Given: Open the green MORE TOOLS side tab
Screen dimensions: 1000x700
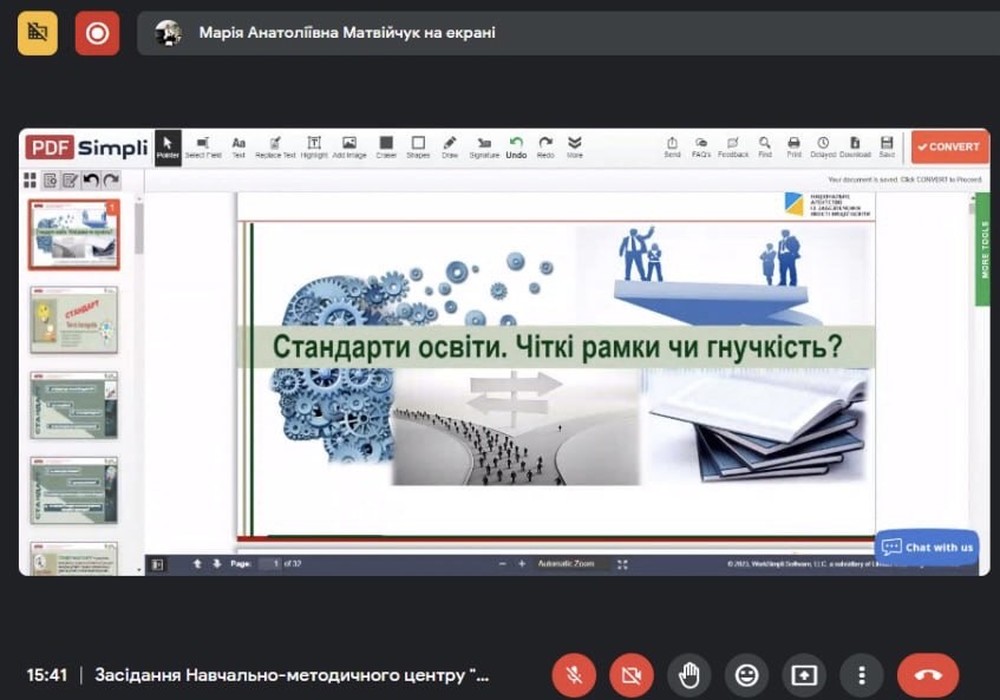Looking at the screenshot, I should tap(983, 250).
